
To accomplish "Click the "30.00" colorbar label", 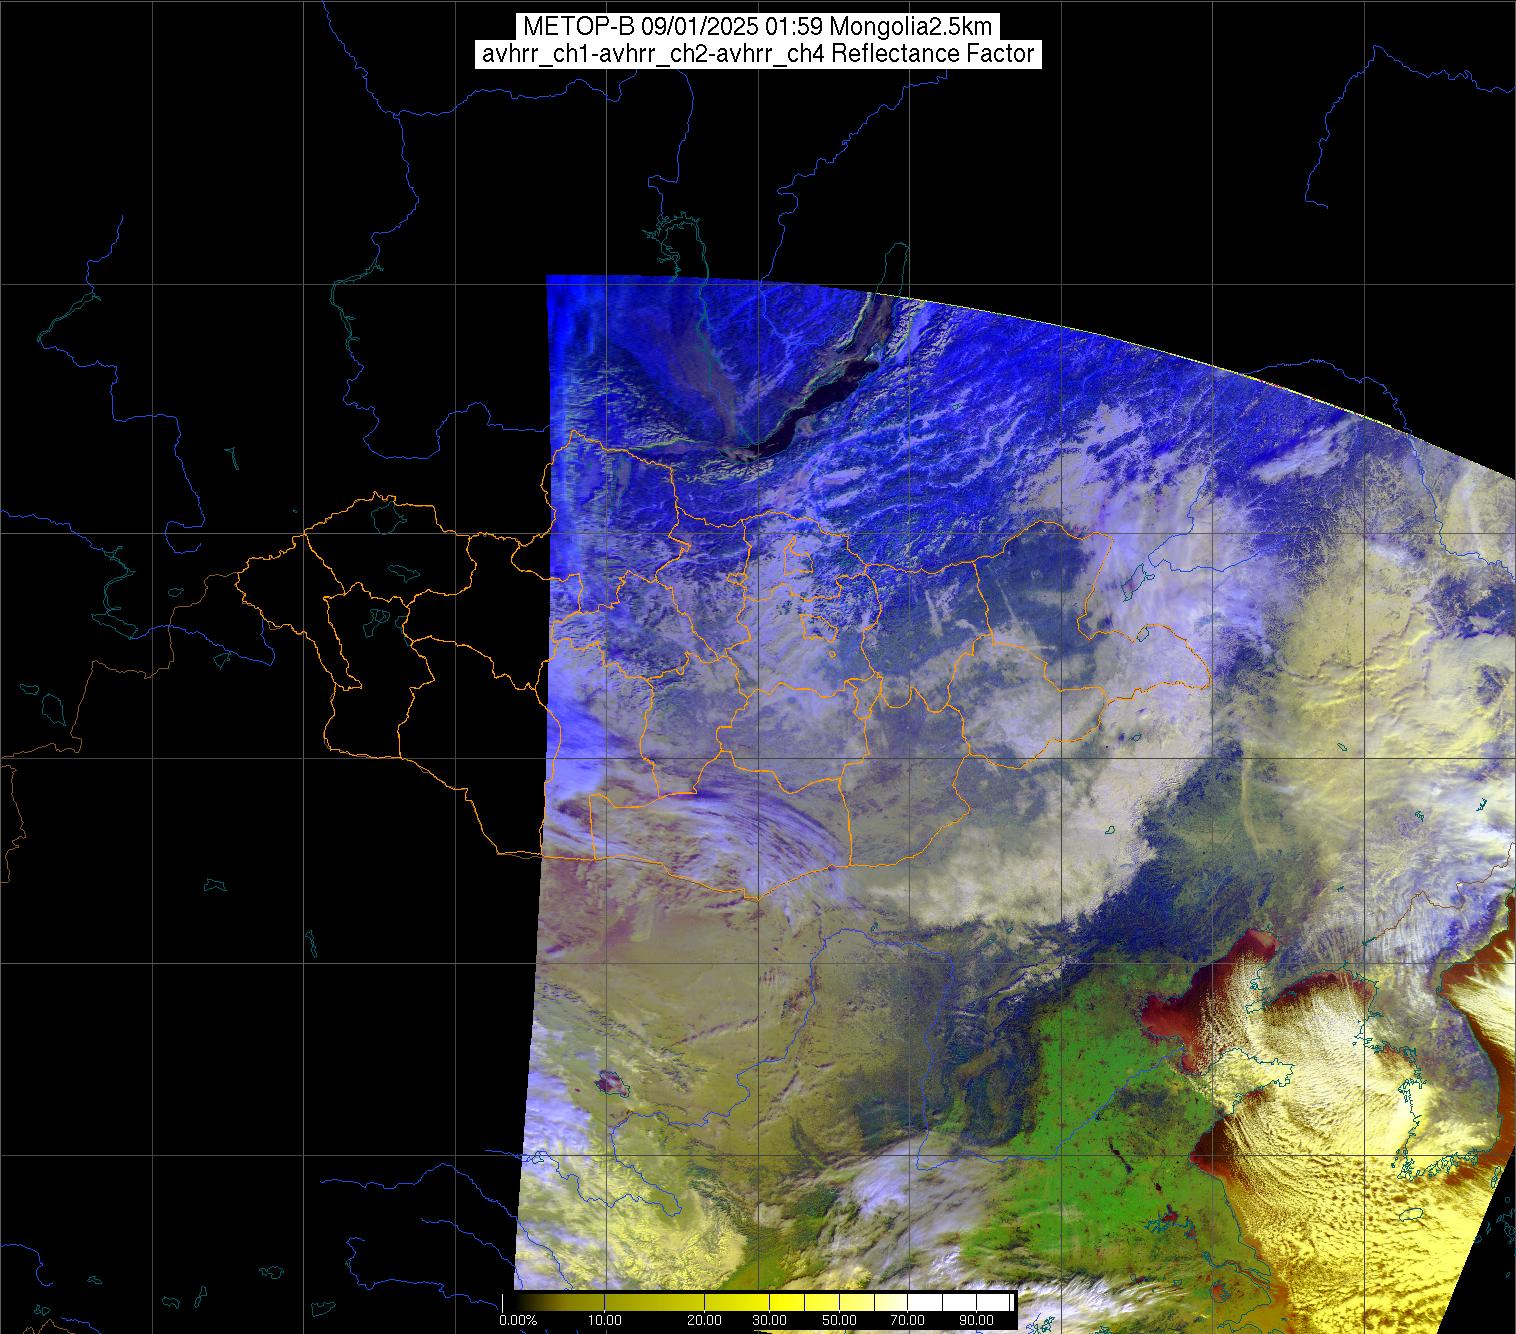I will (x=770, y=1321).
